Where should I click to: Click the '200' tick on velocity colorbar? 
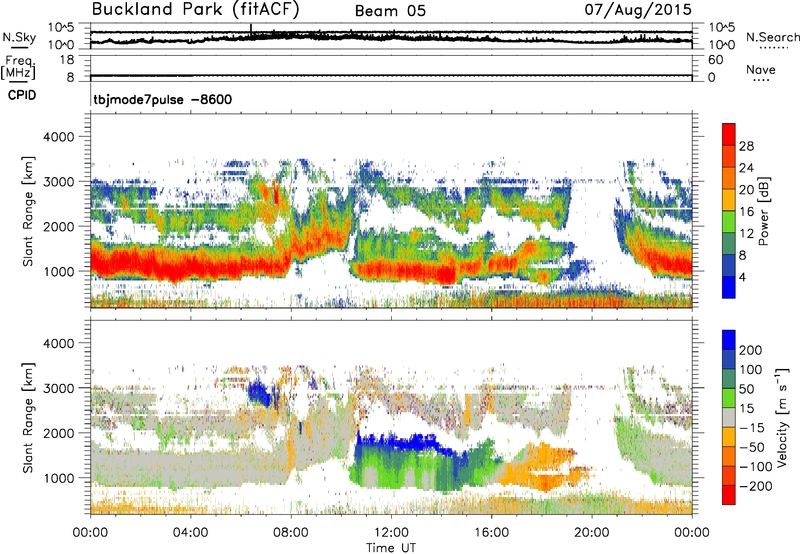(x=751, y=350)
